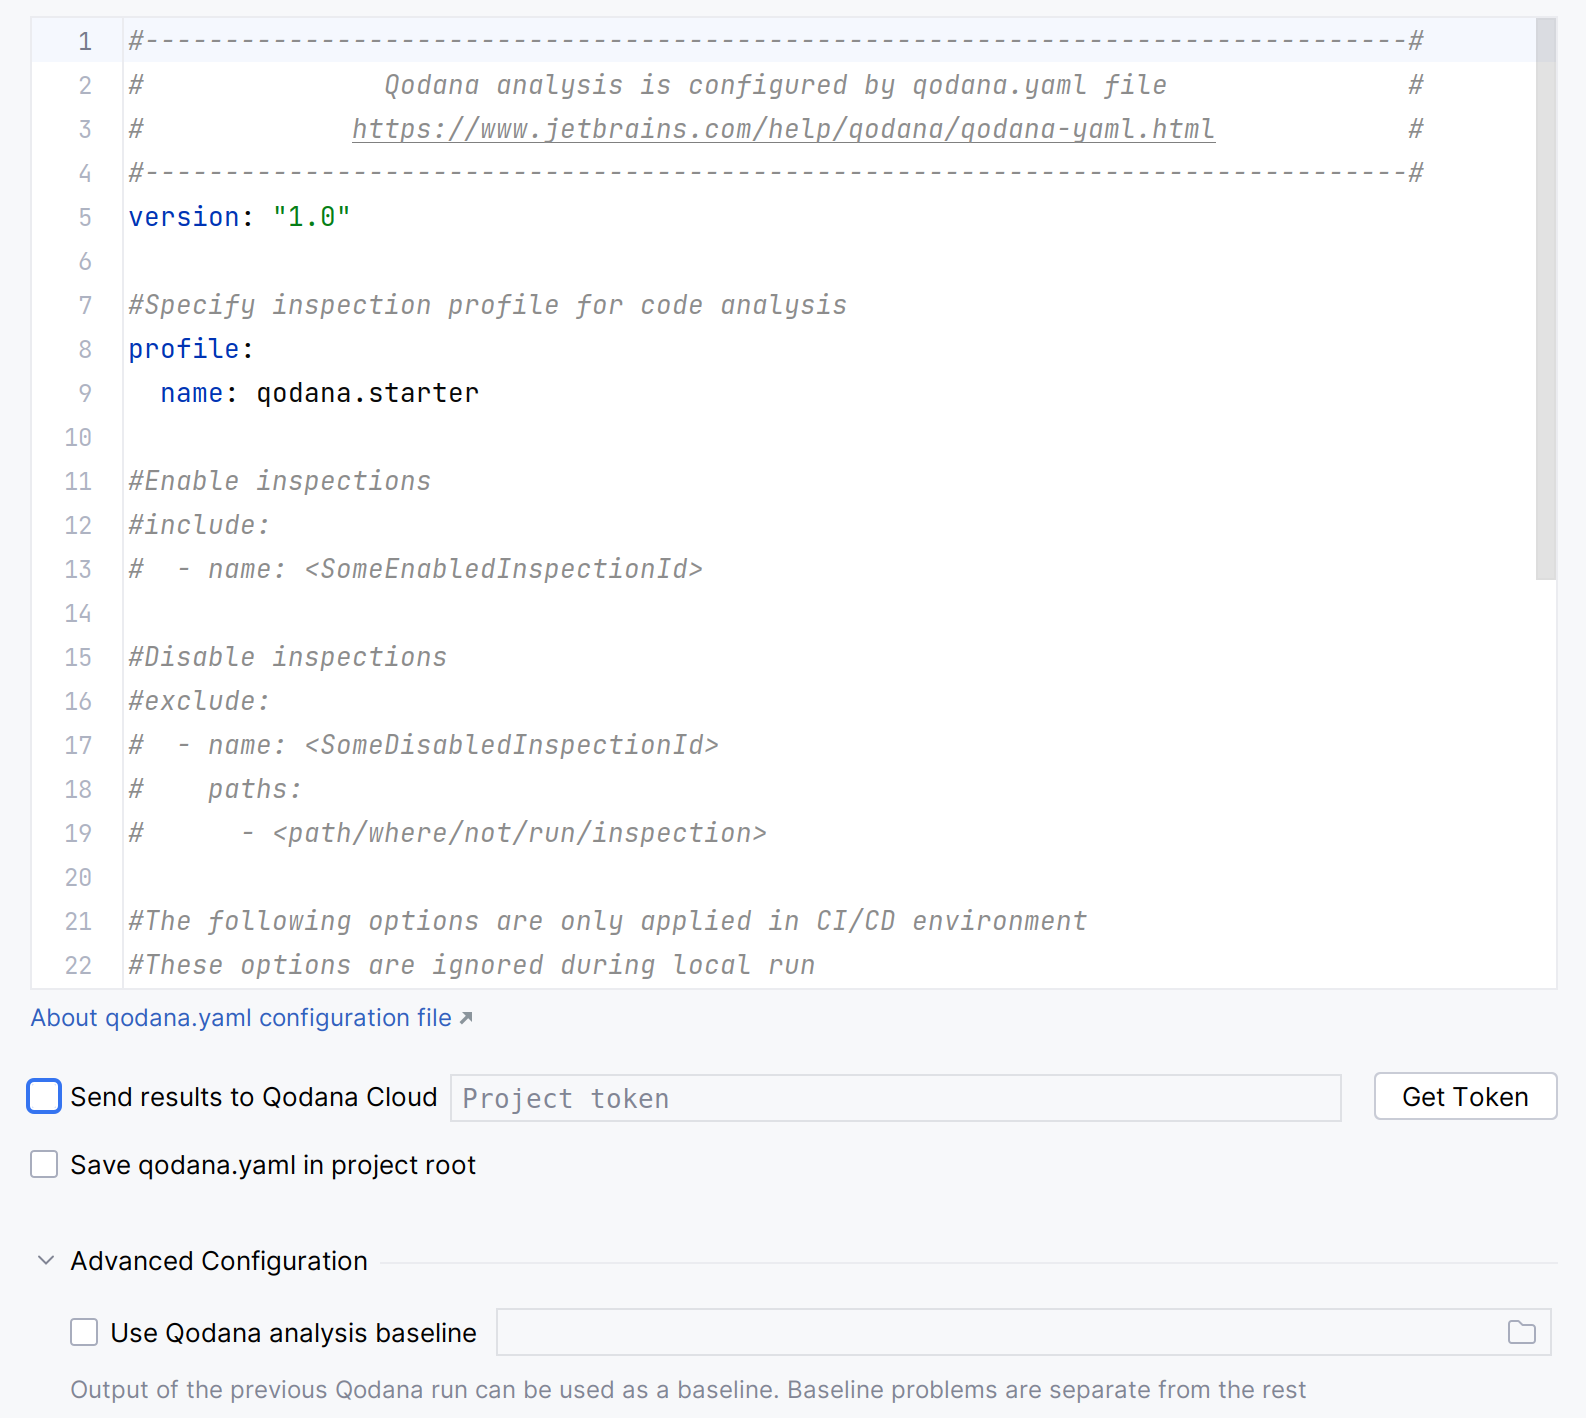This screenshot has height=1418, width=1586.
Task: Click the 'Specify inspection profile' comment
Action: pyautogui.click(x=488, y=305)
